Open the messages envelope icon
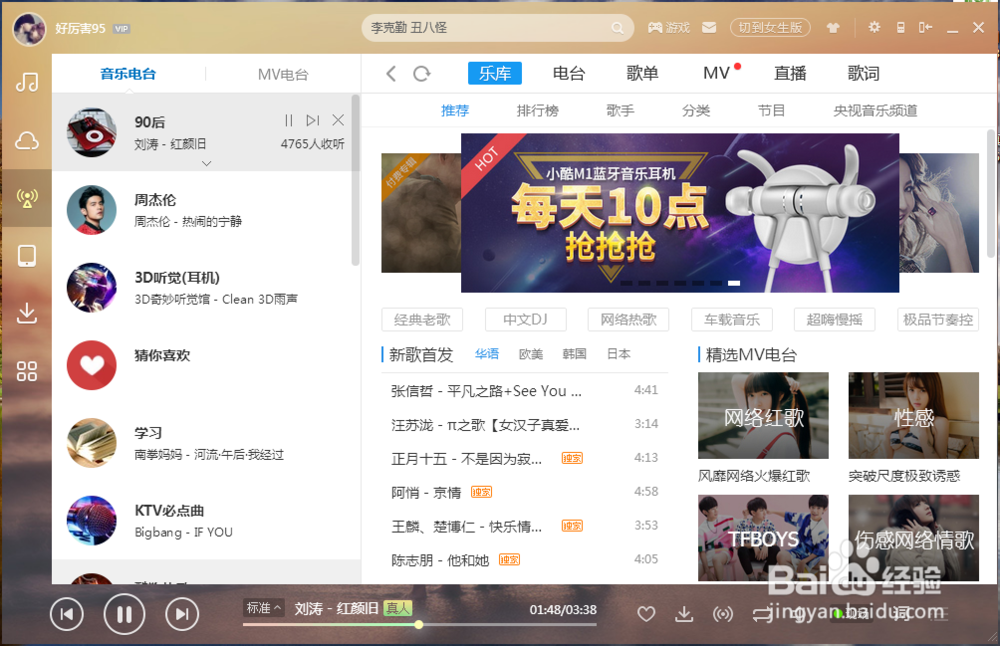The image size is (1000, 646). pos(709,28)
